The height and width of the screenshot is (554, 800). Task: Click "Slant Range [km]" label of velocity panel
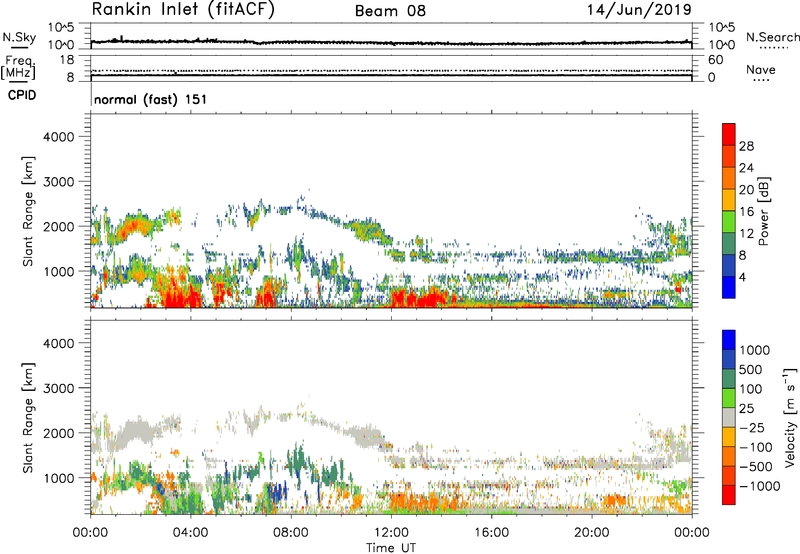tap(28, 418)
